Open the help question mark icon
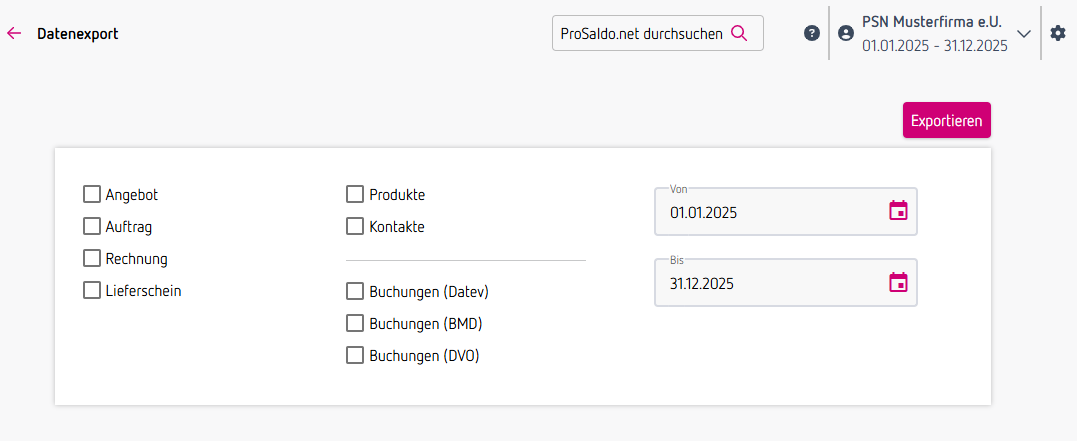The width and height of the screenshot is (1077, 441). (x=812, y=33)
